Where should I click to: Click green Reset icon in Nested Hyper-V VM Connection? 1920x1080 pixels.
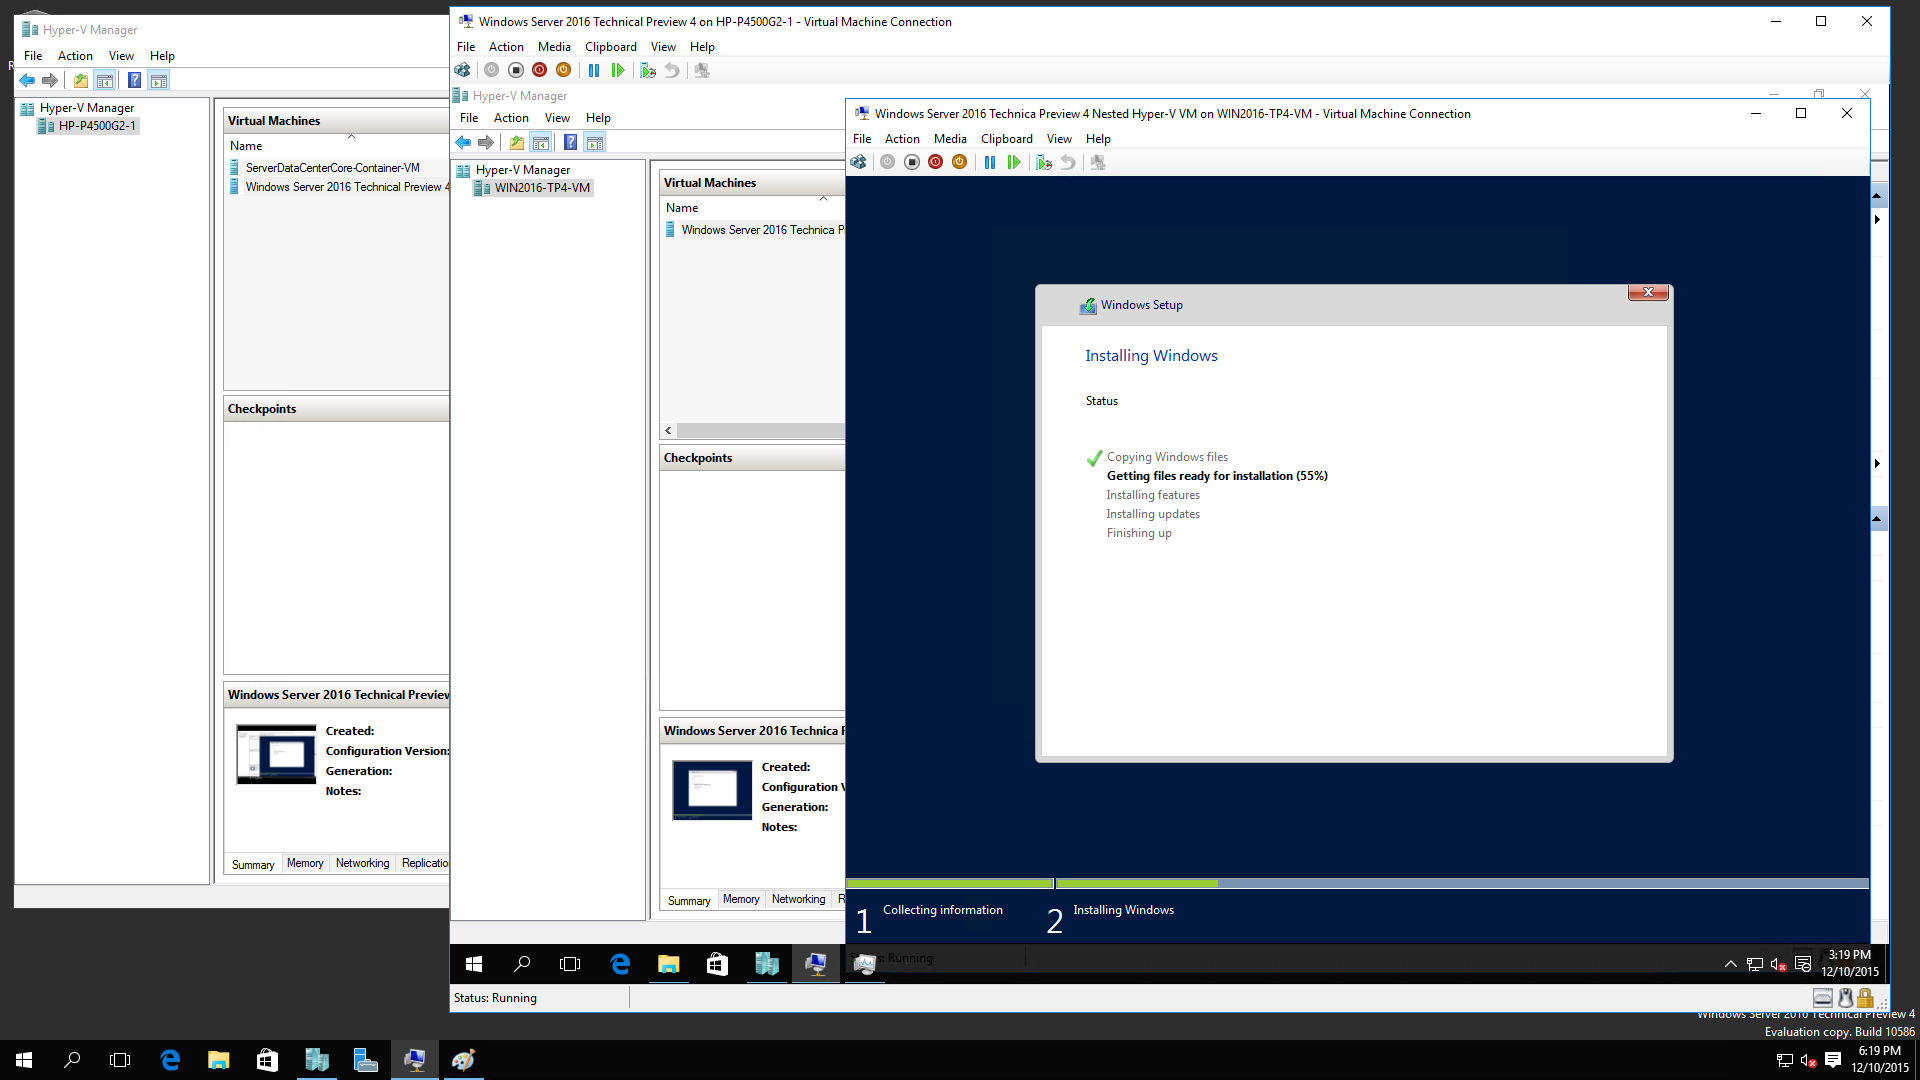1014,162
